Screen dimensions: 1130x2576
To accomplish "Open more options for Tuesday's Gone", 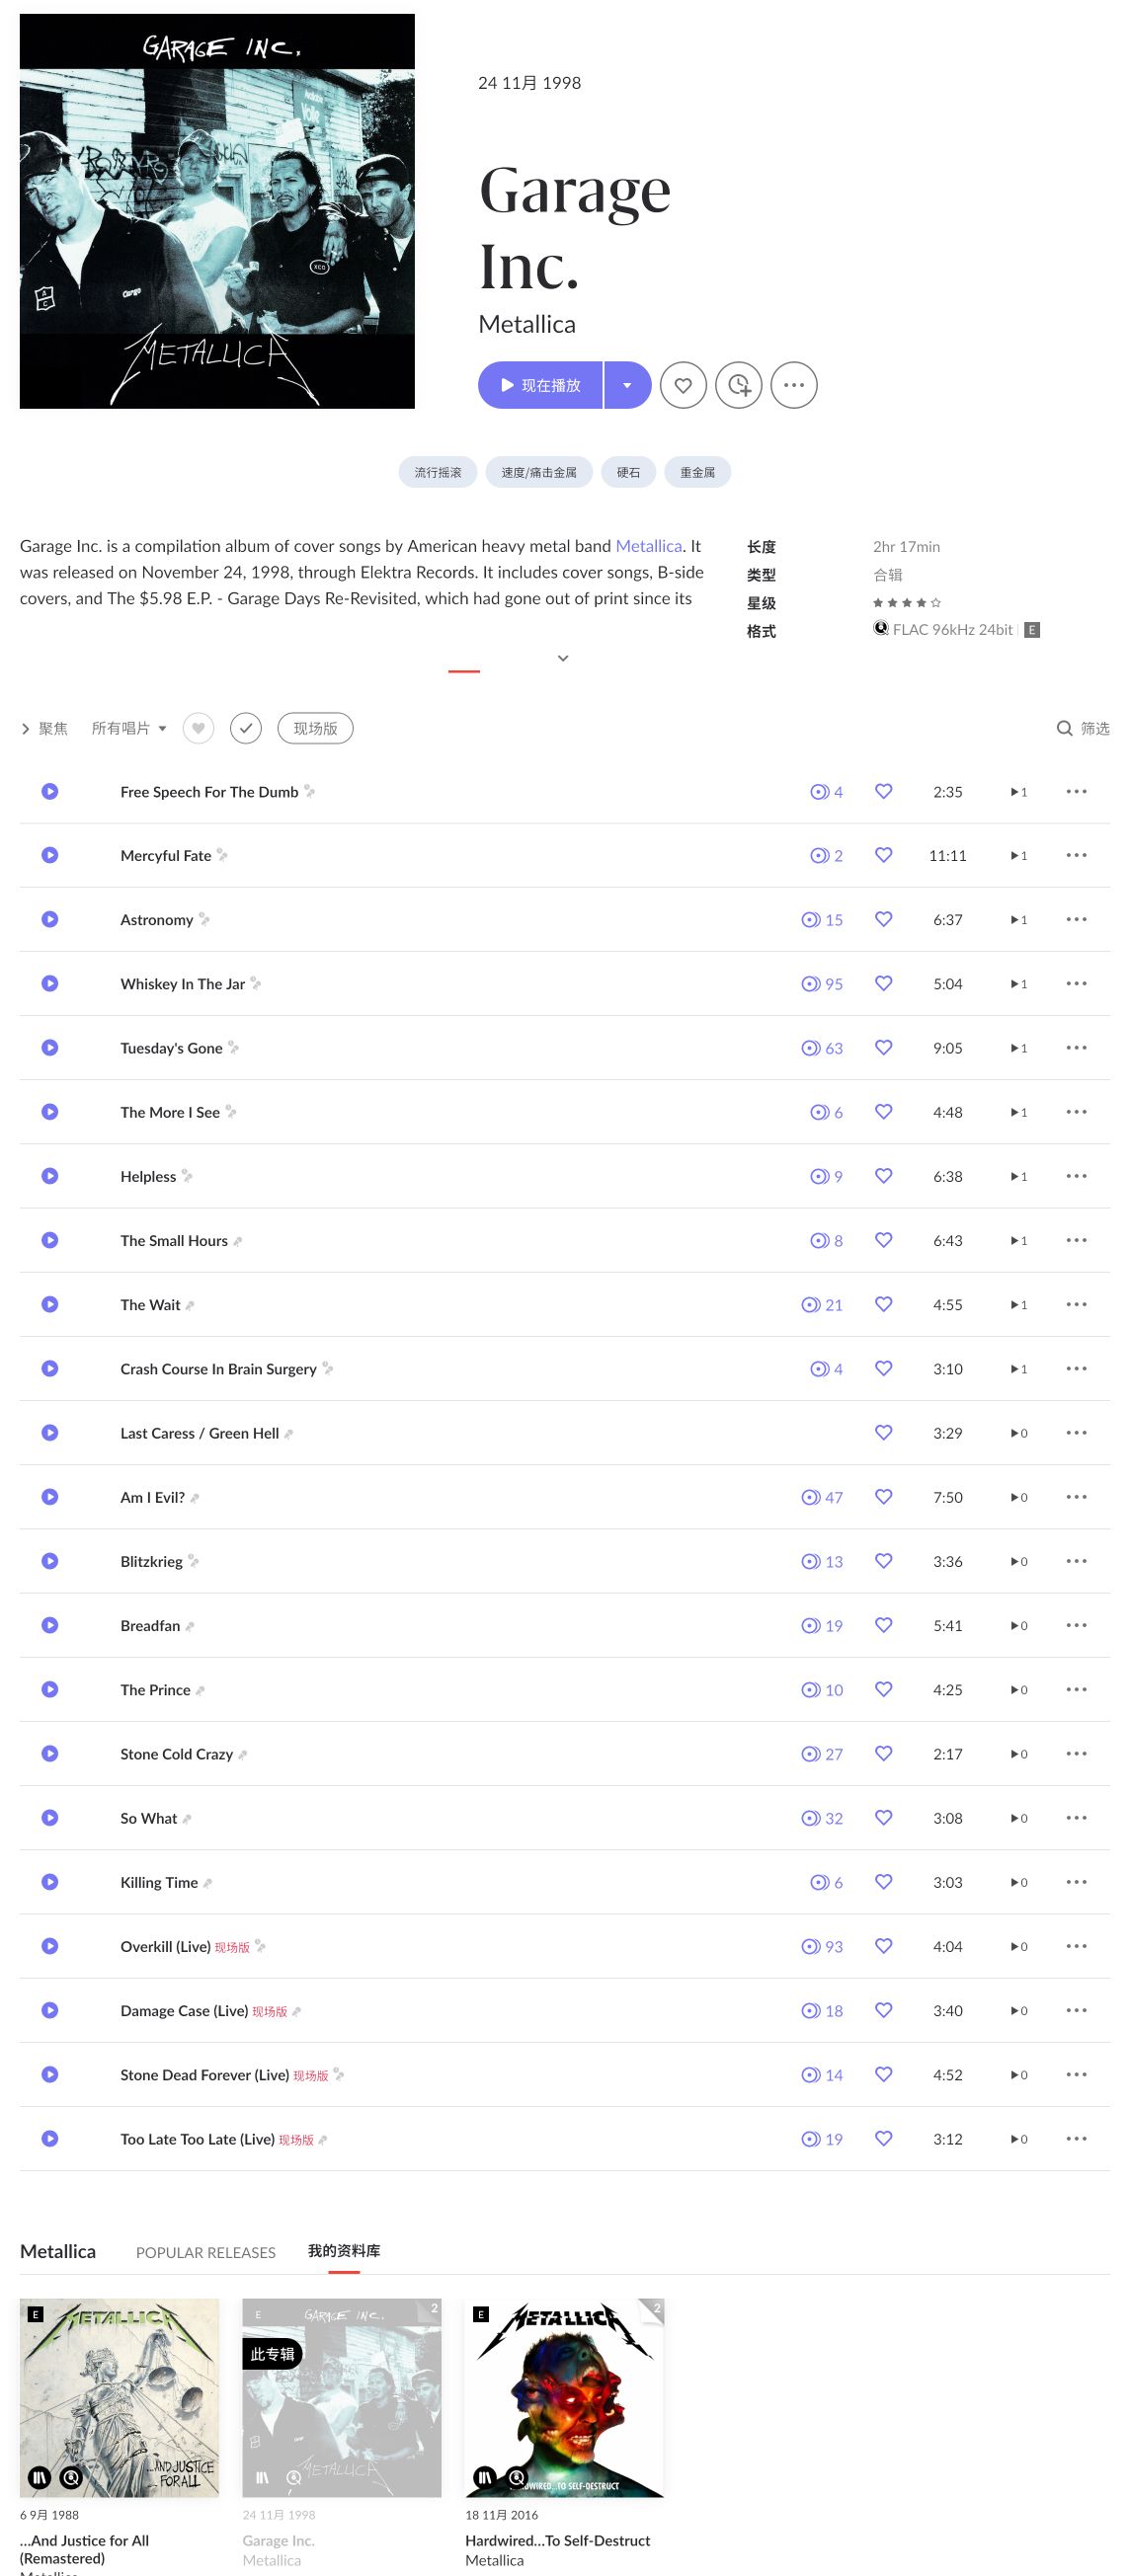I will coord(1076,1048).
